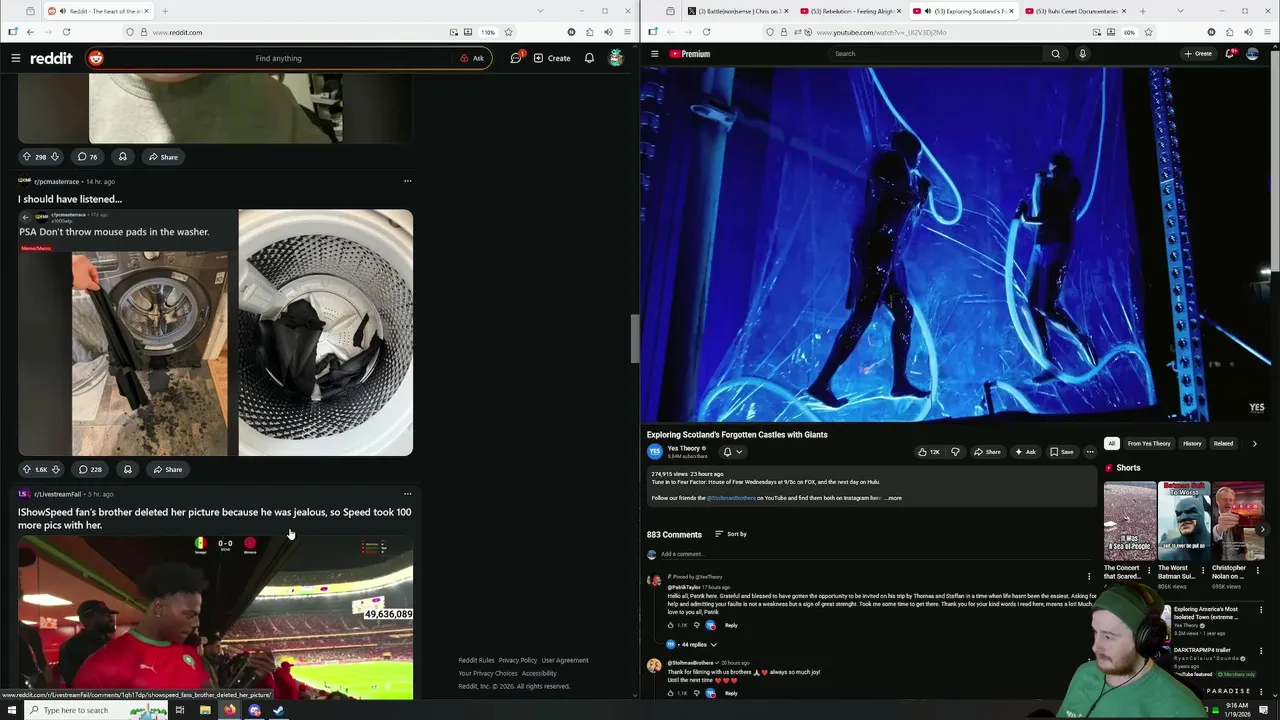
Task: Show next Shorts with arrow button
Action: coord(1263,530)
